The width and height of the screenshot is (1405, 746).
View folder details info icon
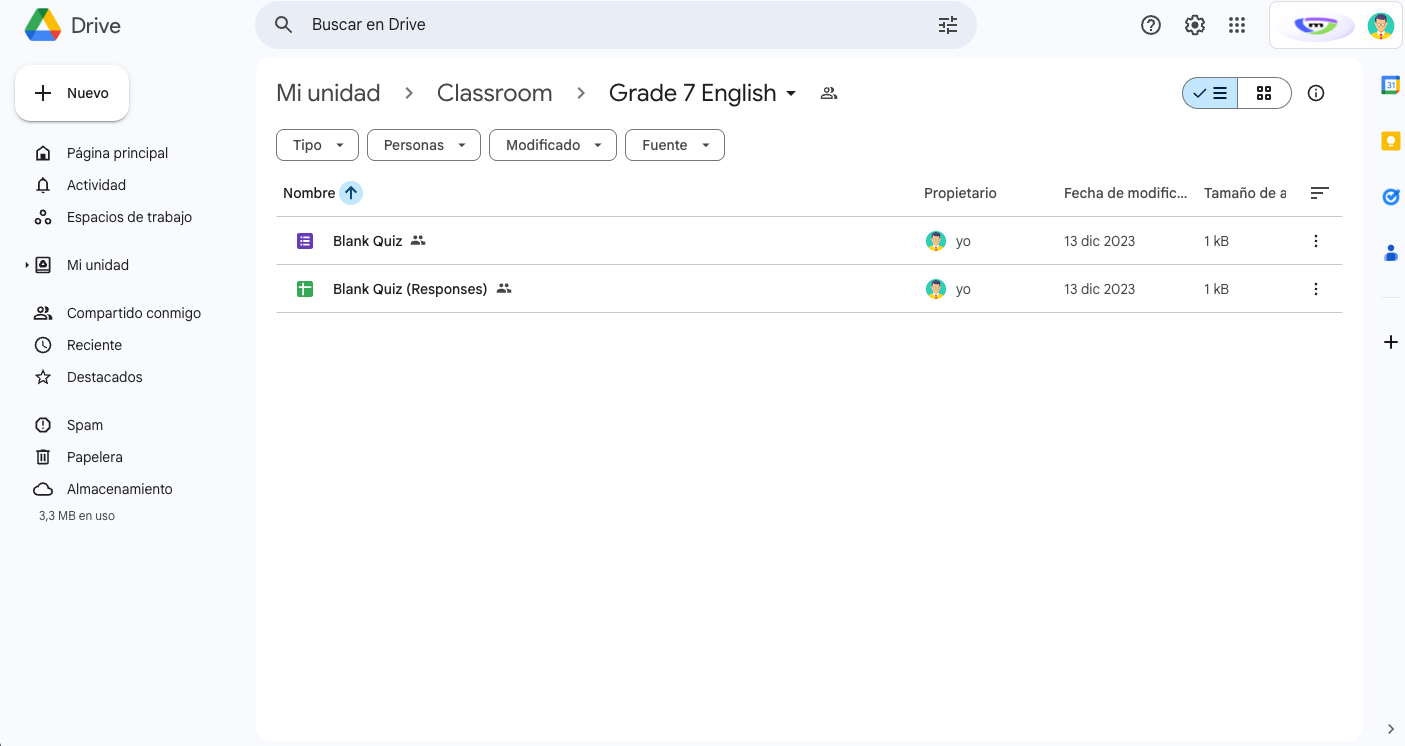point(1316,93)
